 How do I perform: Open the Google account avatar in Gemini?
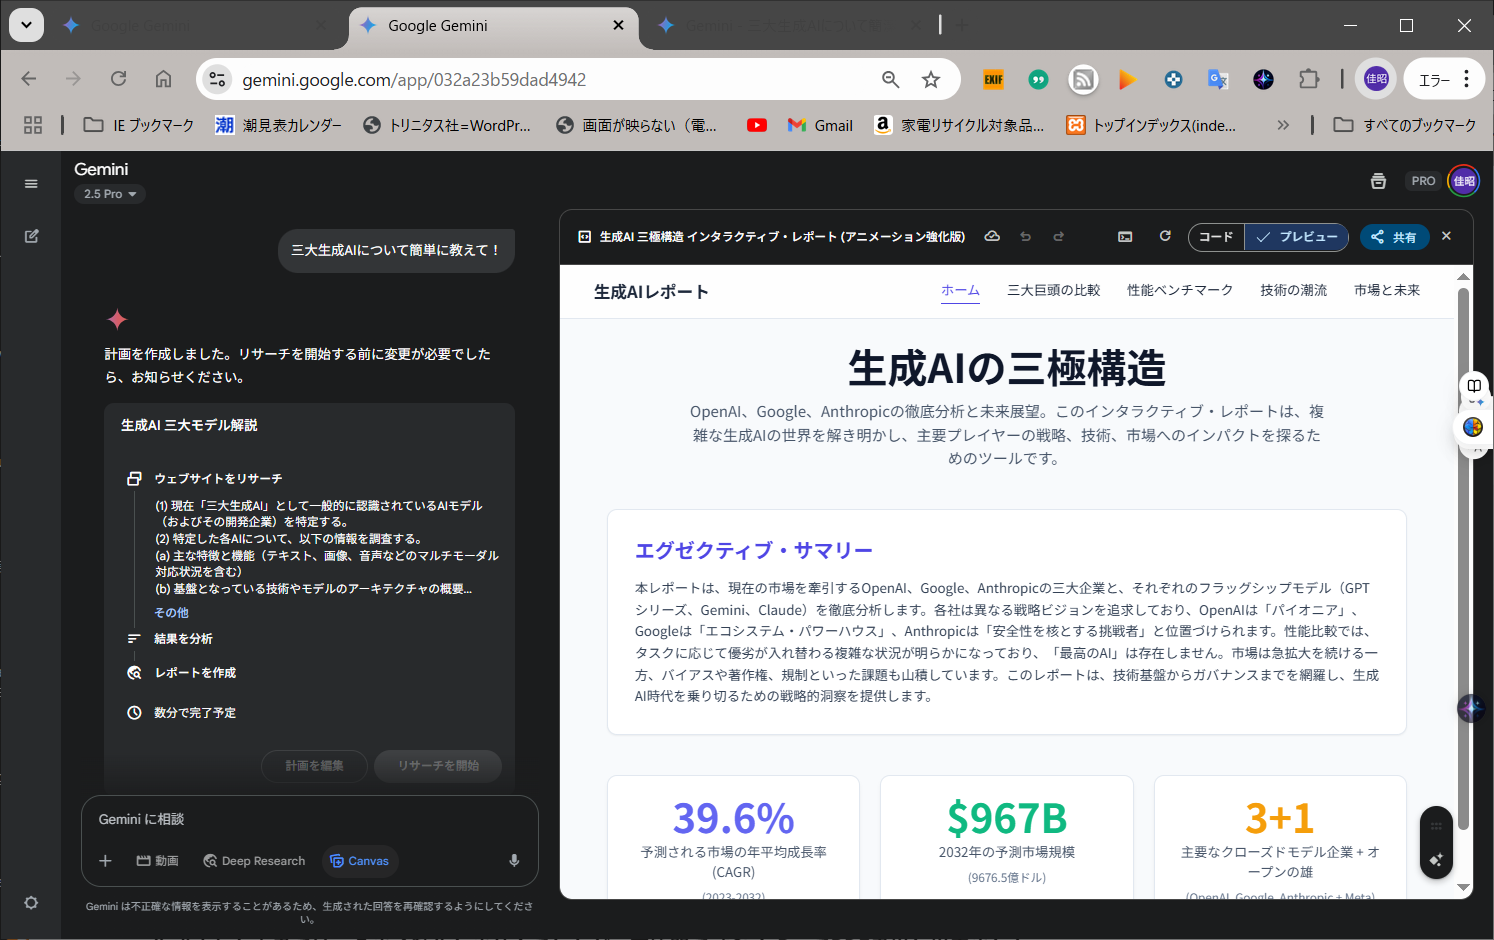click(x=1464, y=181)
